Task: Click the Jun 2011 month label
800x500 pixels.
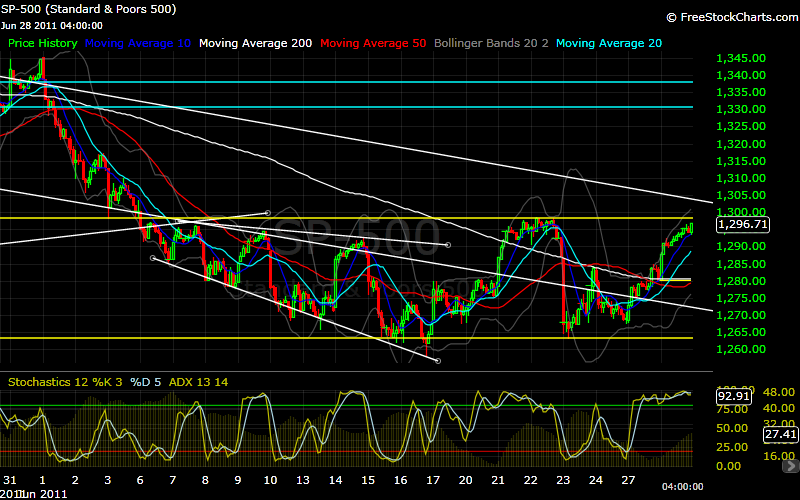Action: [44, 494]
